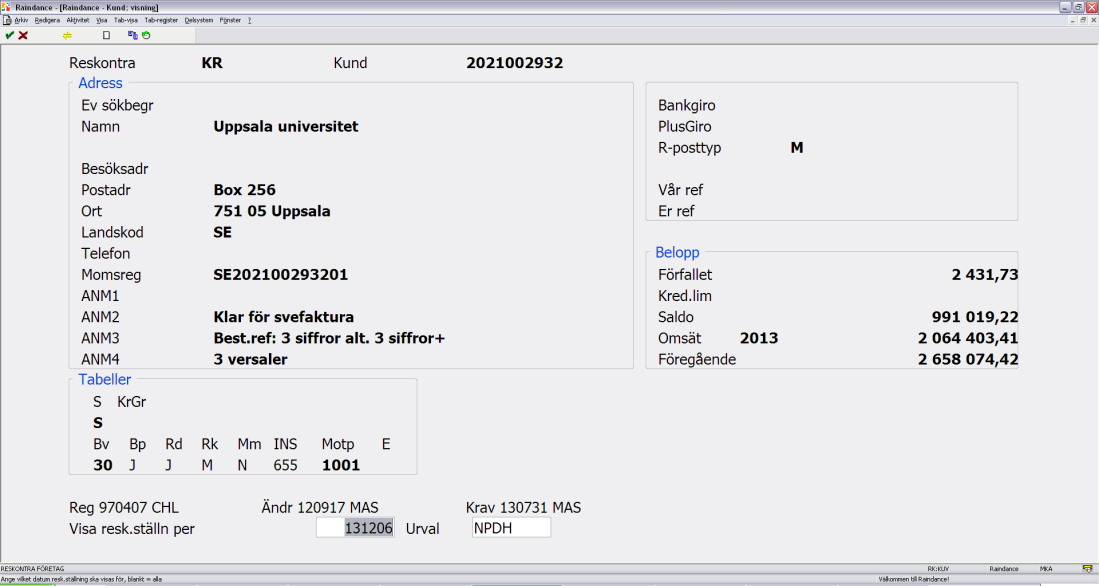Click RESKONTRA FÖRETAG status bar text

tap(32, 569)
